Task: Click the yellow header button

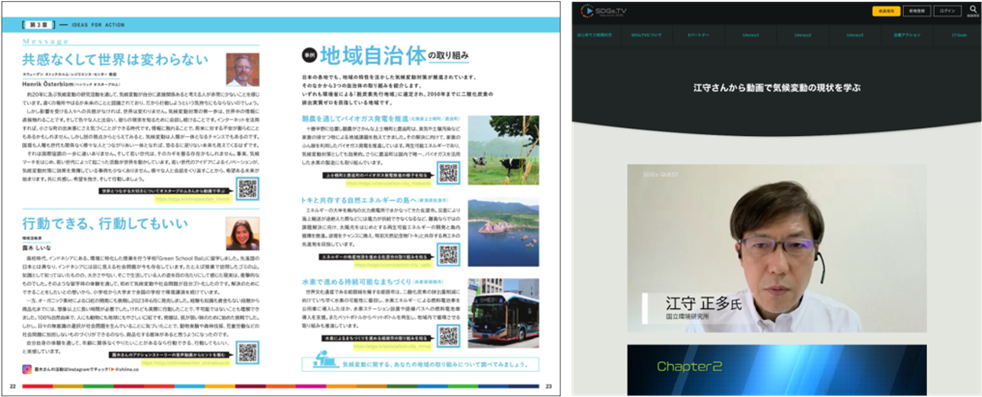Action: tap(886, 11)
